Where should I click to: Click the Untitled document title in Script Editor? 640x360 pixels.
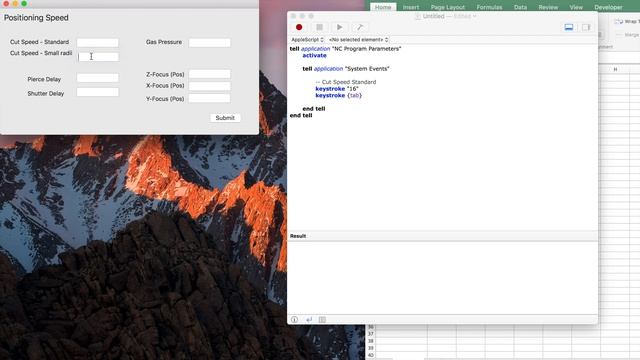tap(433, 16)
